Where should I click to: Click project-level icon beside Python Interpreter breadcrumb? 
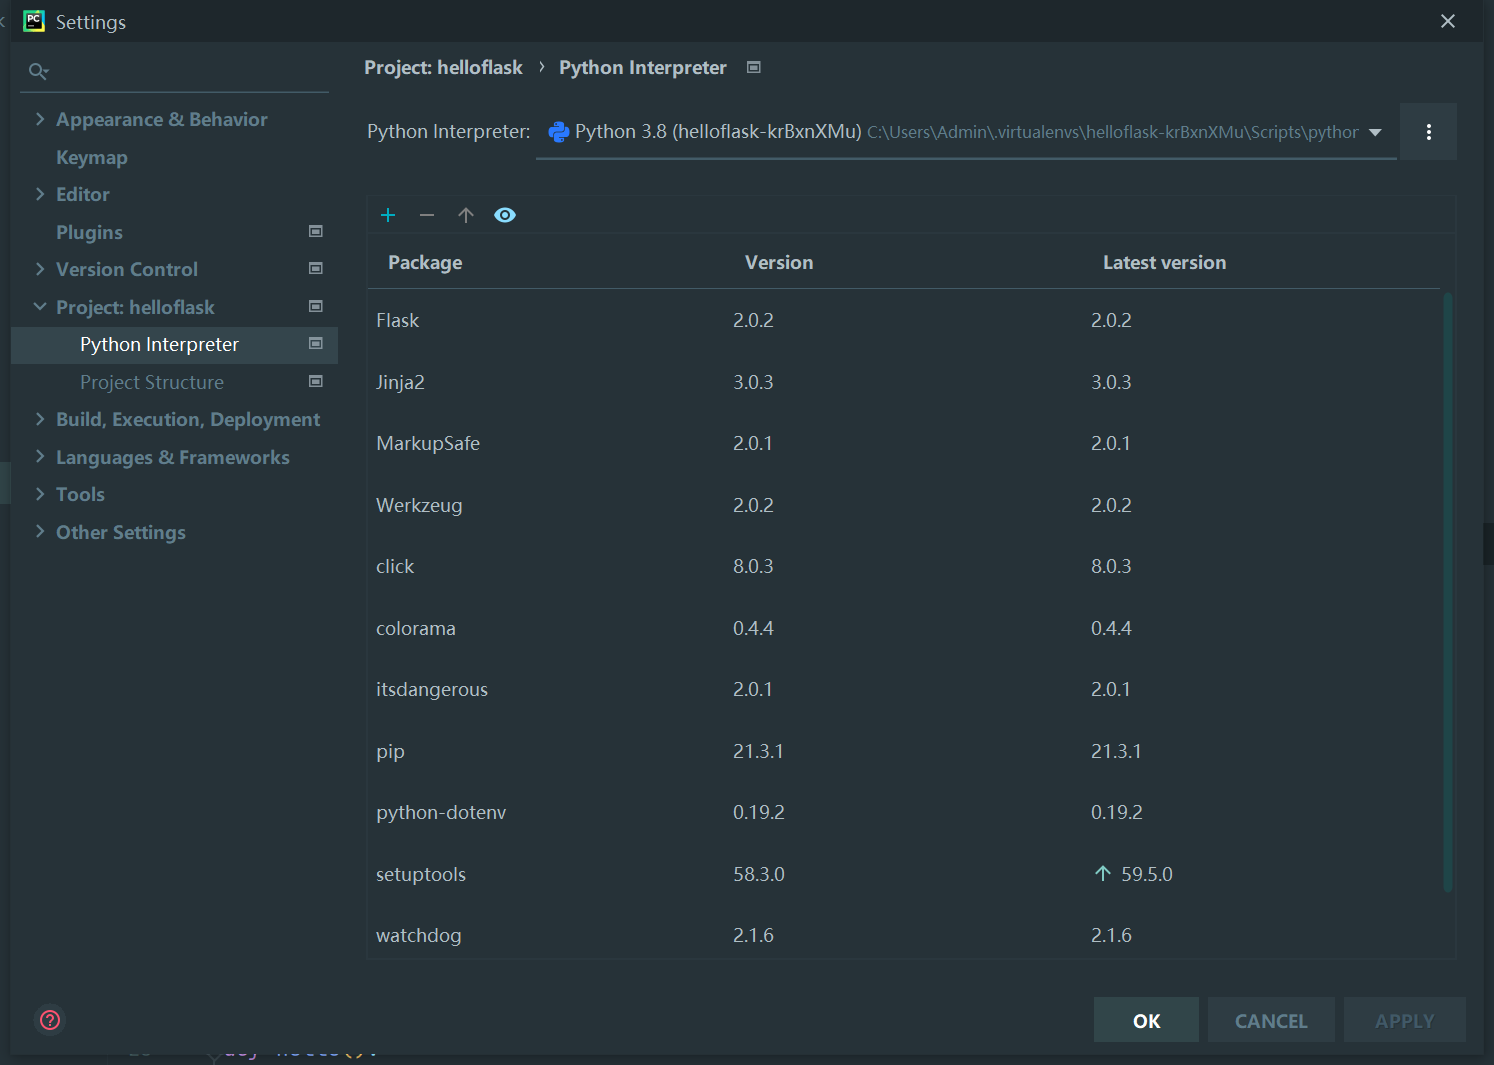754,67
